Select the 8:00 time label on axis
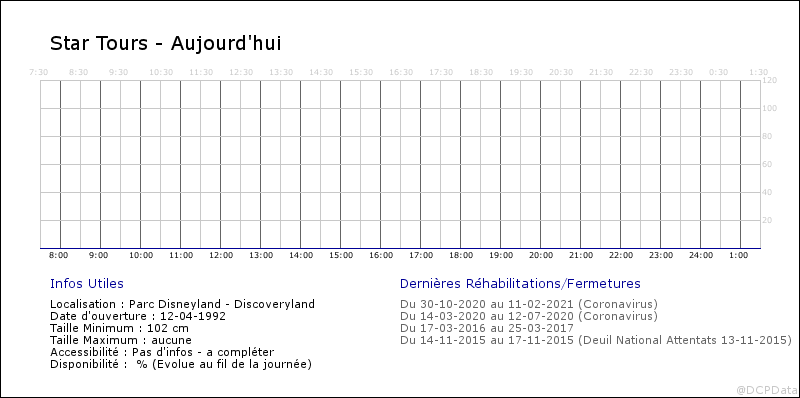The image size is (800, 398). [x=60, y=255]
